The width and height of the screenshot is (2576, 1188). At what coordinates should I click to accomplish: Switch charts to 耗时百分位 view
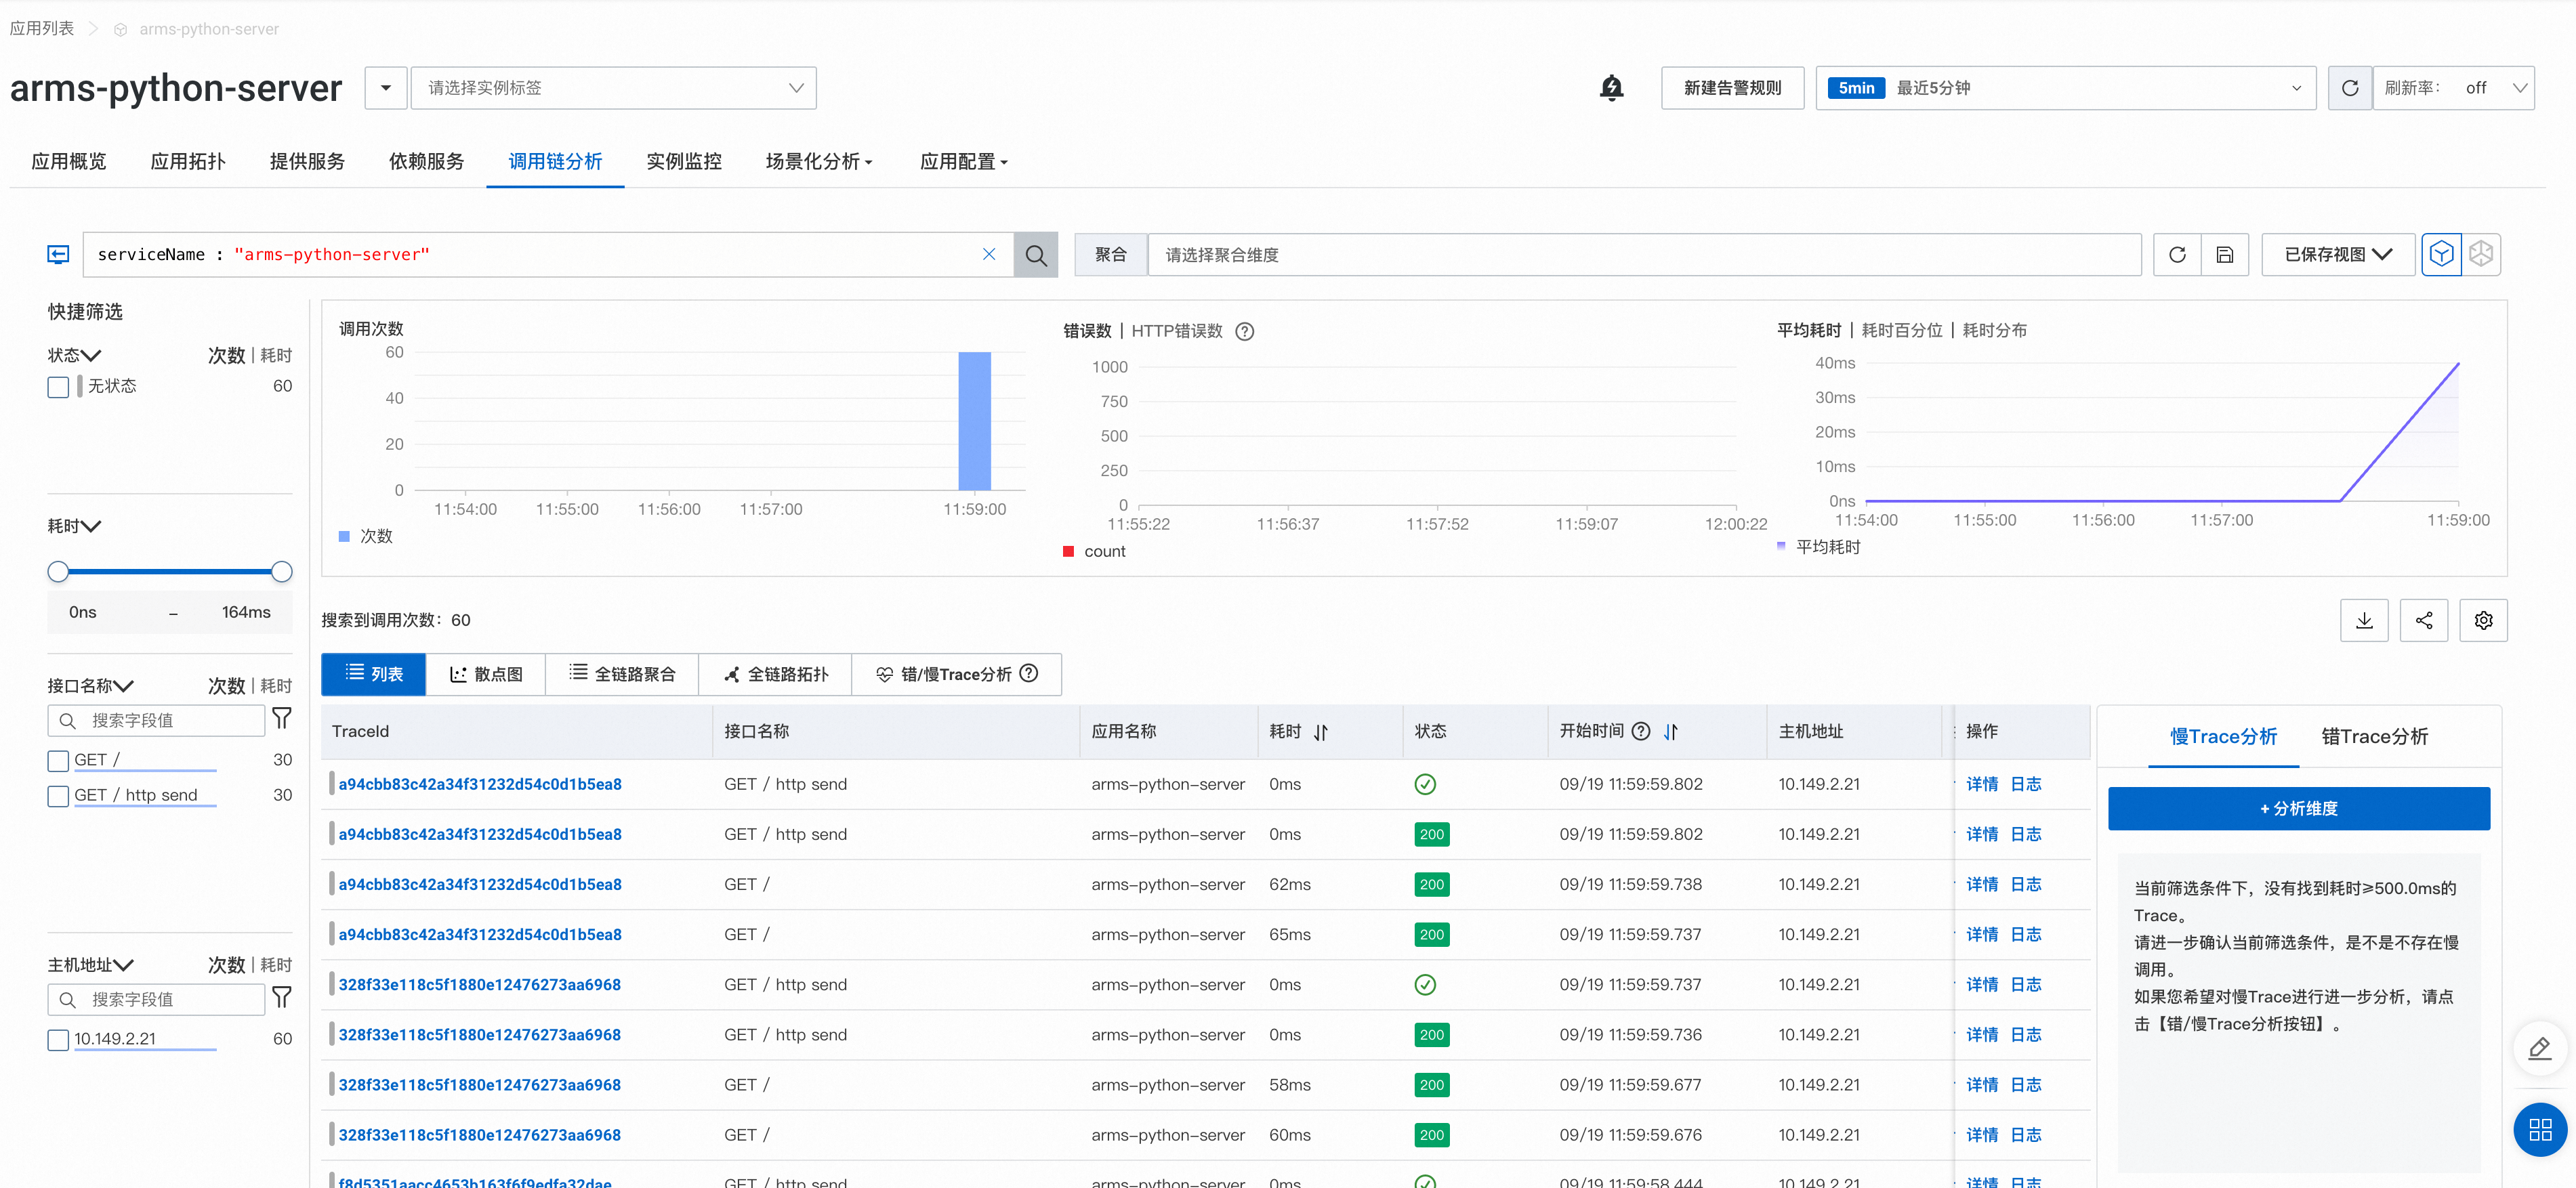[1901, 330]
